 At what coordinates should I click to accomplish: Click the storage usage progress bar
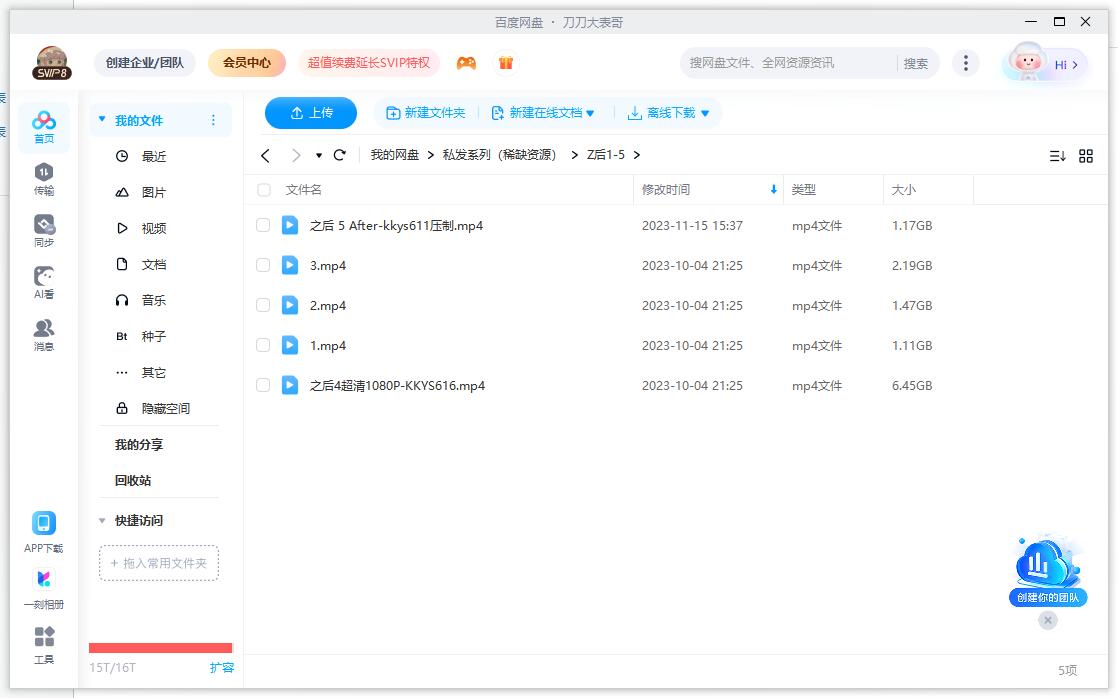tap(159, 647)
